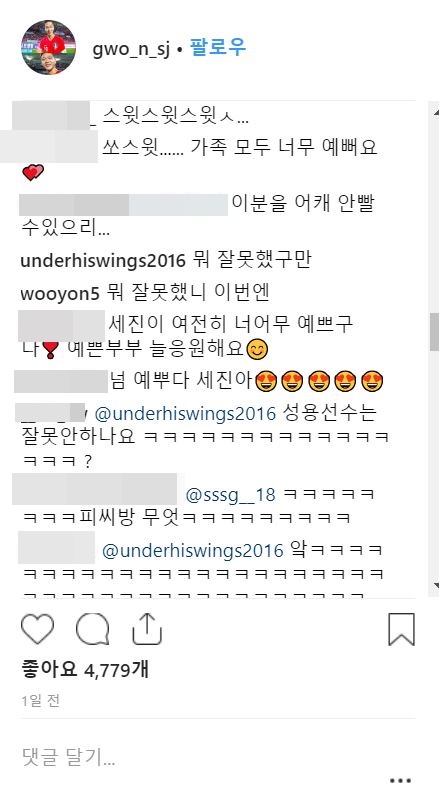Like the post with the heart icon
The image size is (439, 808).
(x=38, y=629)
